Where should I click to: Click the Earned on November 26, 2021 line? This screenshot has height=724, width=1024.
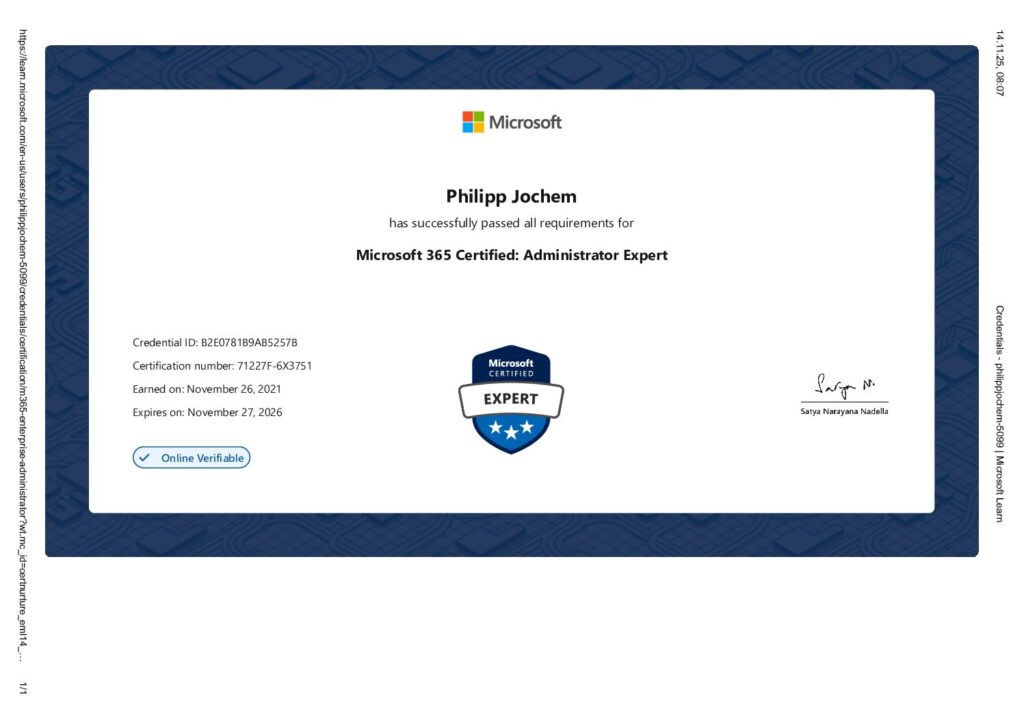click(x=207, y=389)
